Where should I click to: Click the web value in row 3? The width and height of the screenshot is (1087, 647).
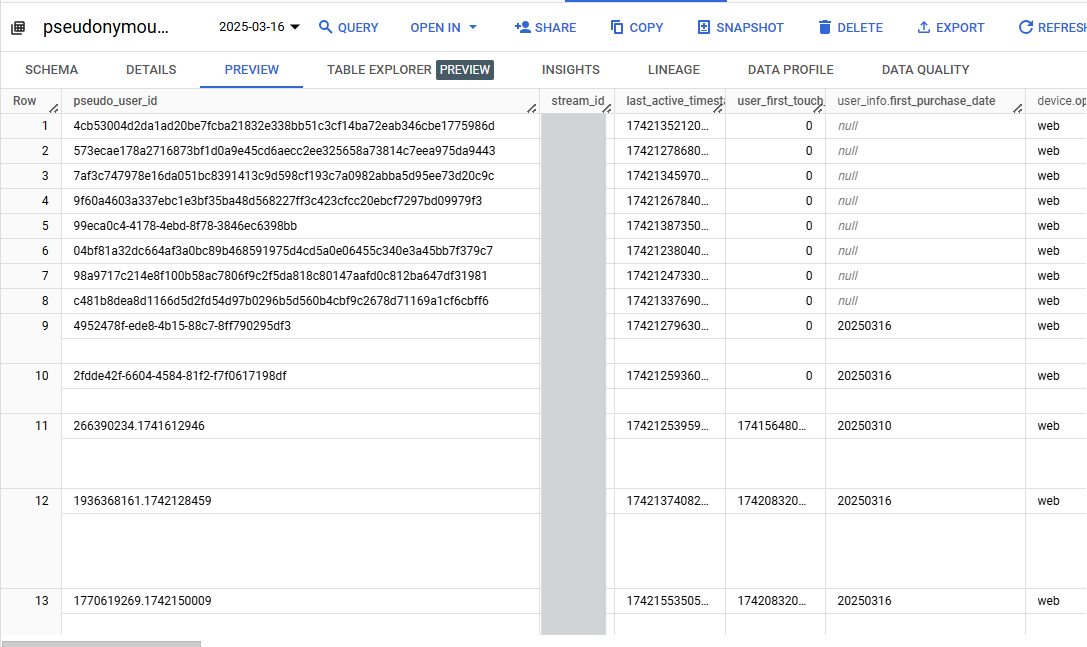pyautogui.click(x=1048, y=176)
